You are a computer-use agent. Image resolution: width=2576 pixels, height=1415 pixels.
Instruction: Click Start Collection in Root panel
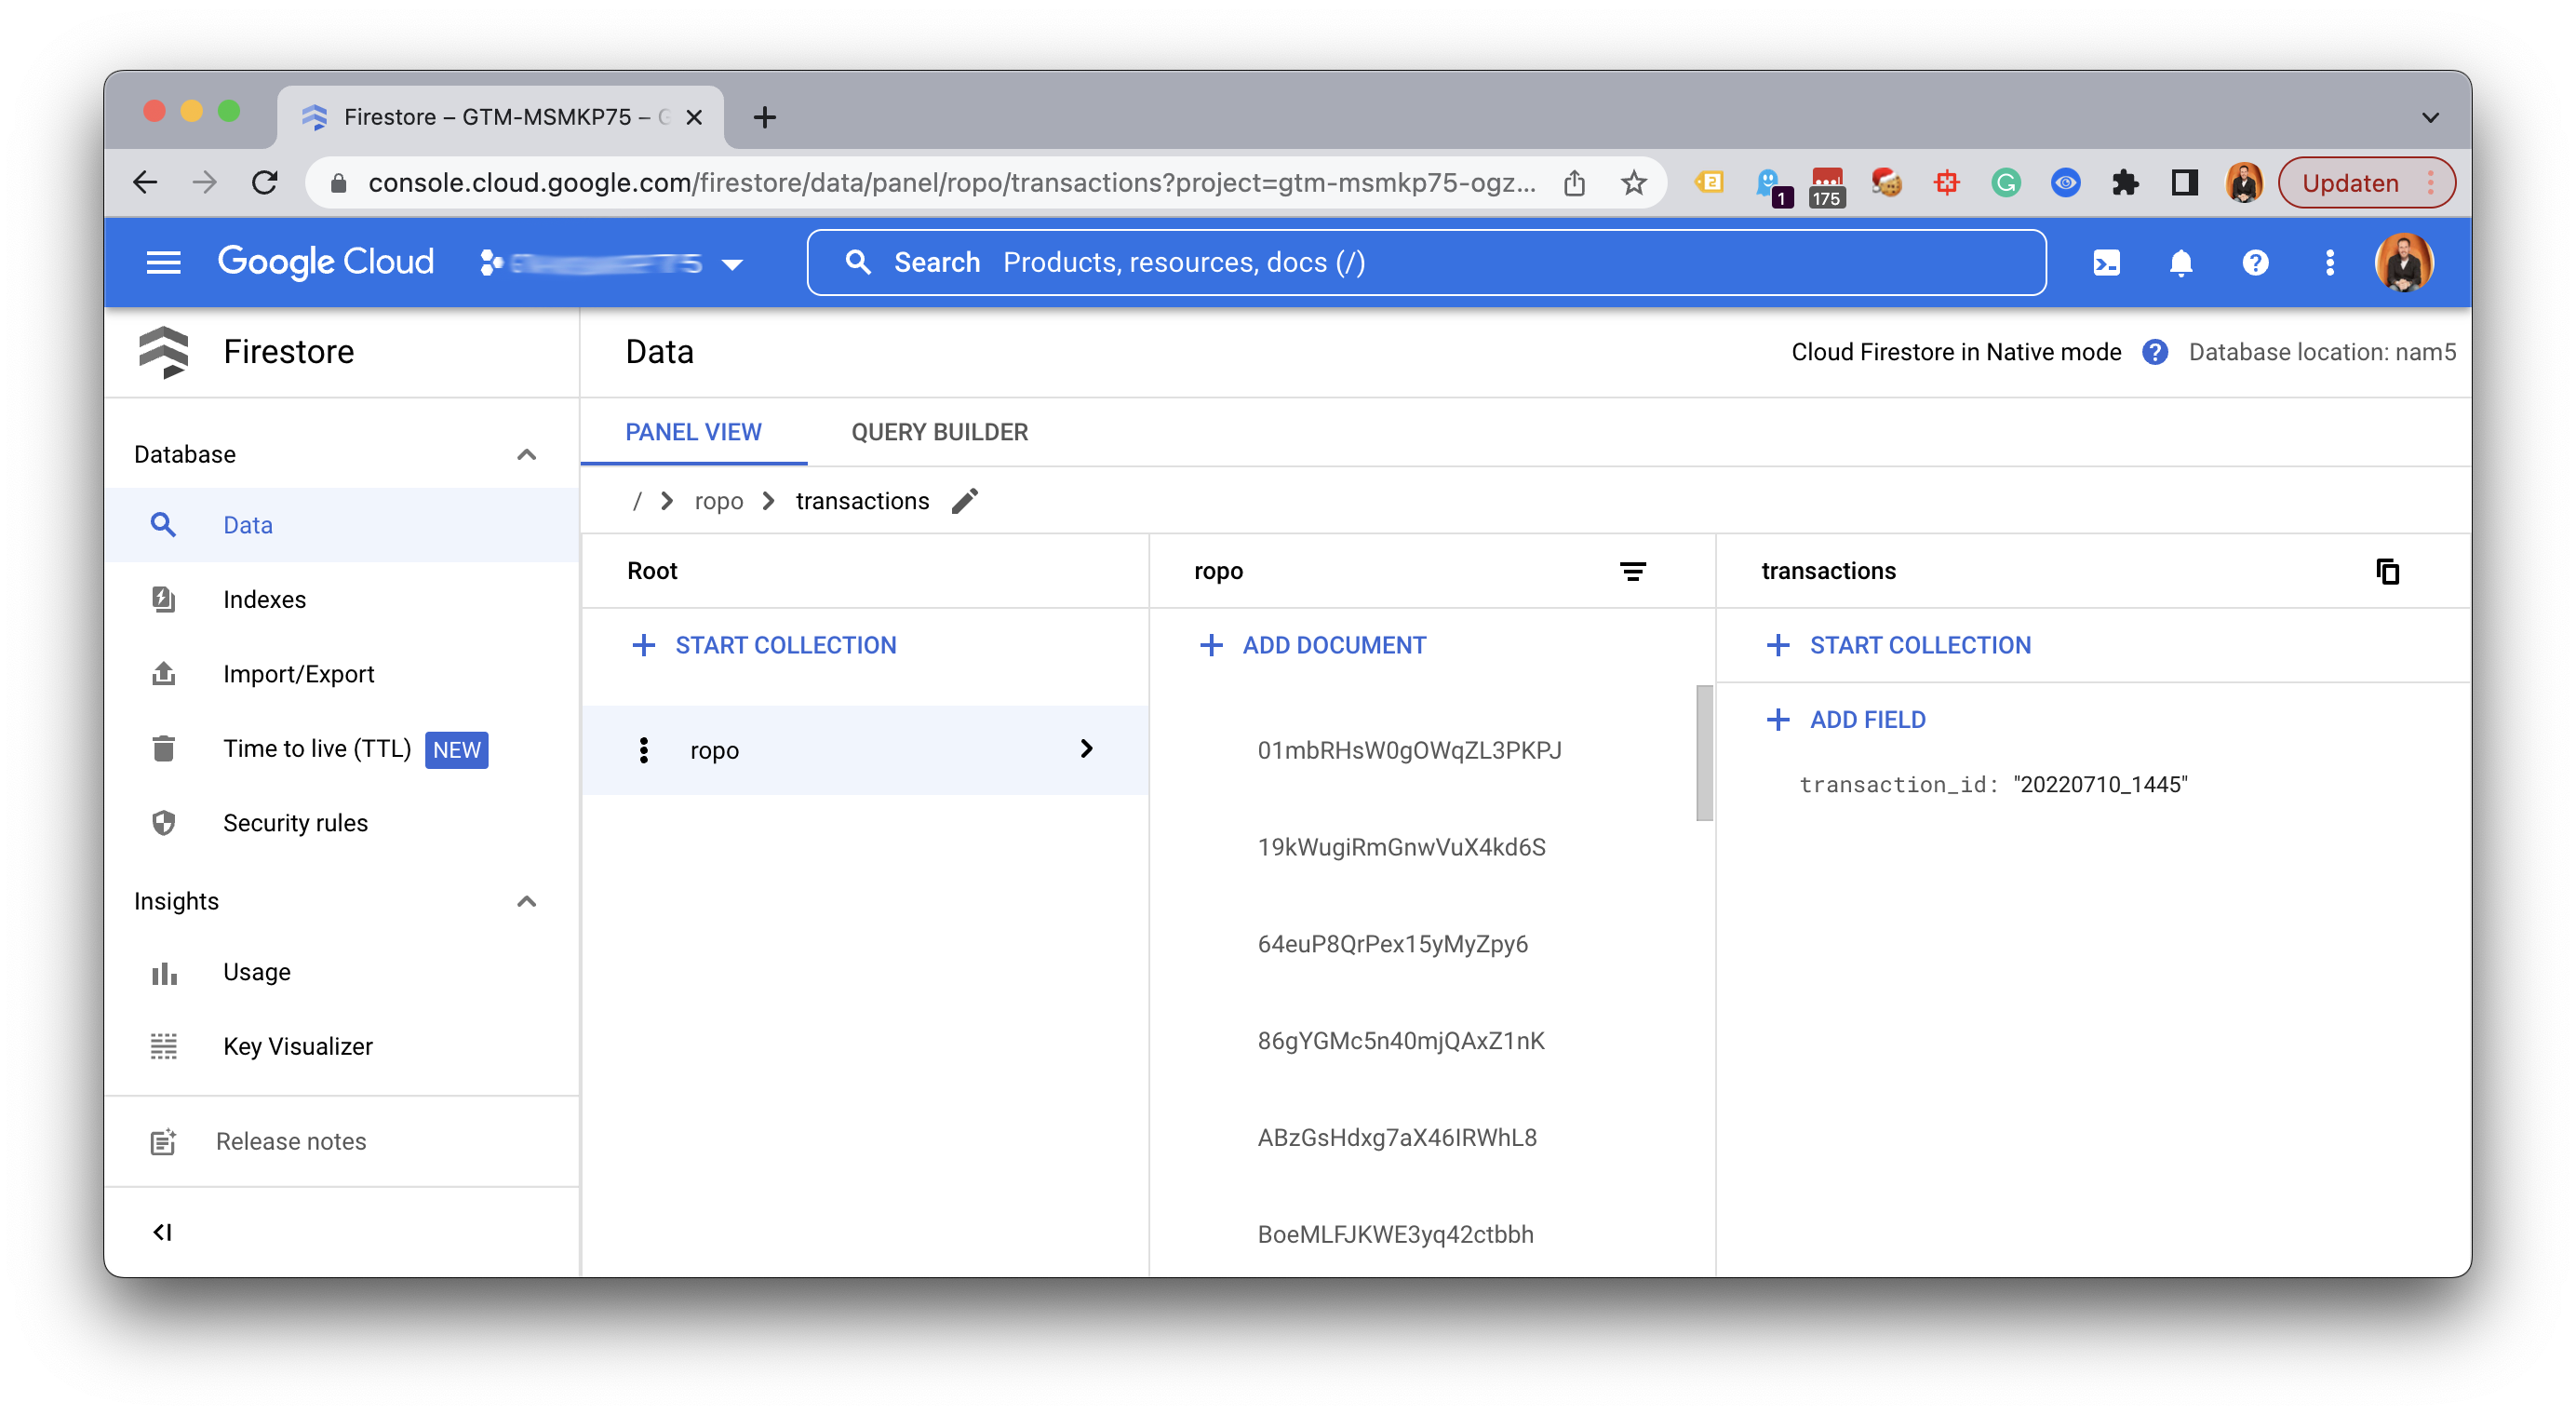click(764, 645)
